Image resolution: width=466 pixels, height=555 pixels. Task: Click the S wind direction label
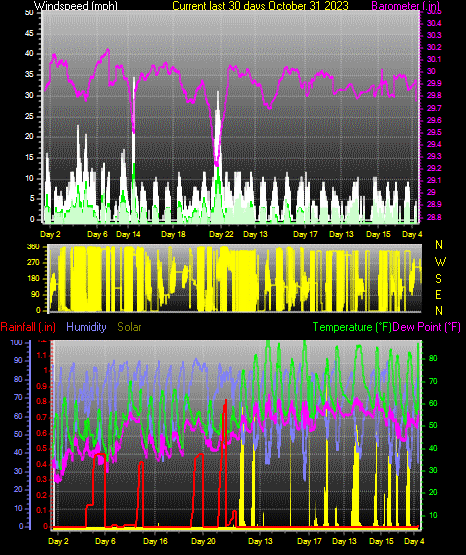coord(438,279)
